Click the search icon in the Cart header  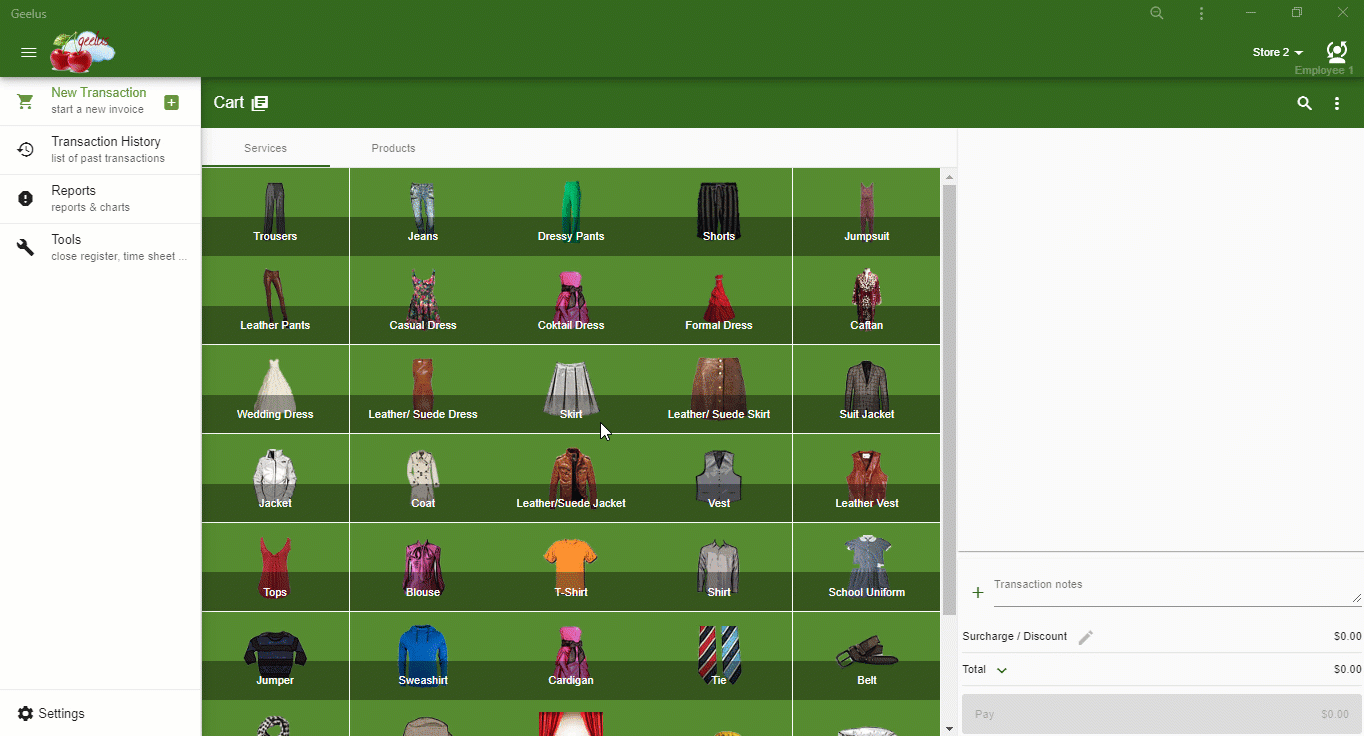point(1304,103)
